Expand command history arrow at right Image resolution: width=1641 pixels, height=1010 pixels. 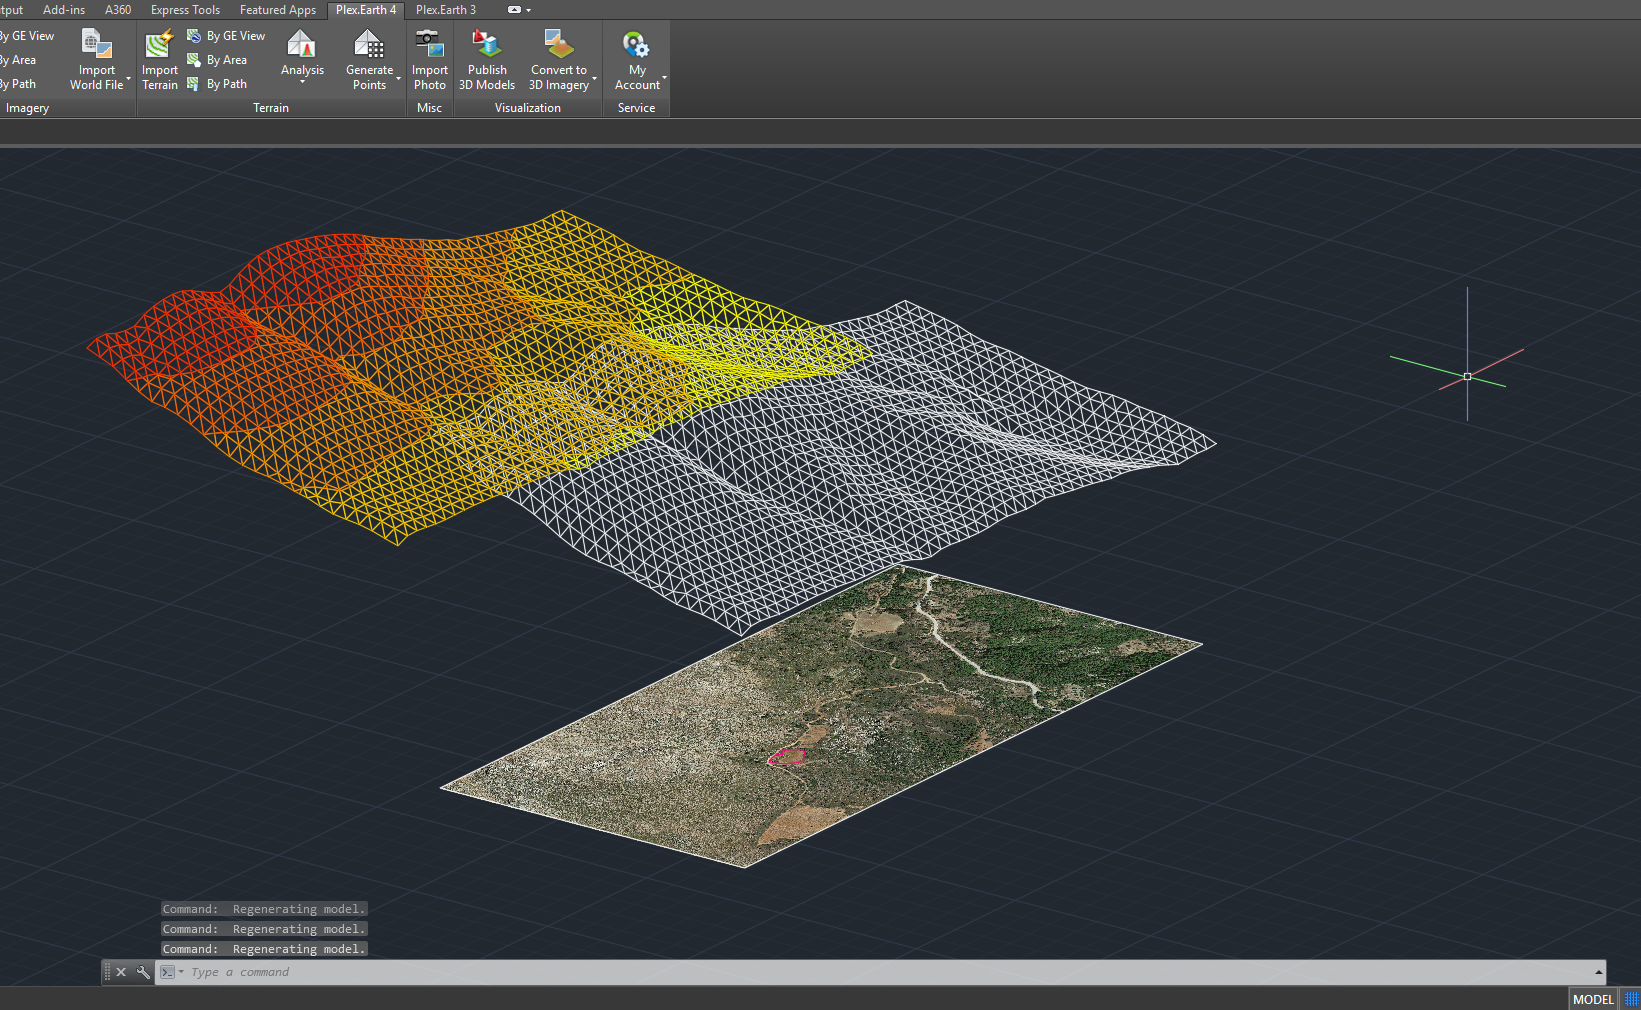1598,972
